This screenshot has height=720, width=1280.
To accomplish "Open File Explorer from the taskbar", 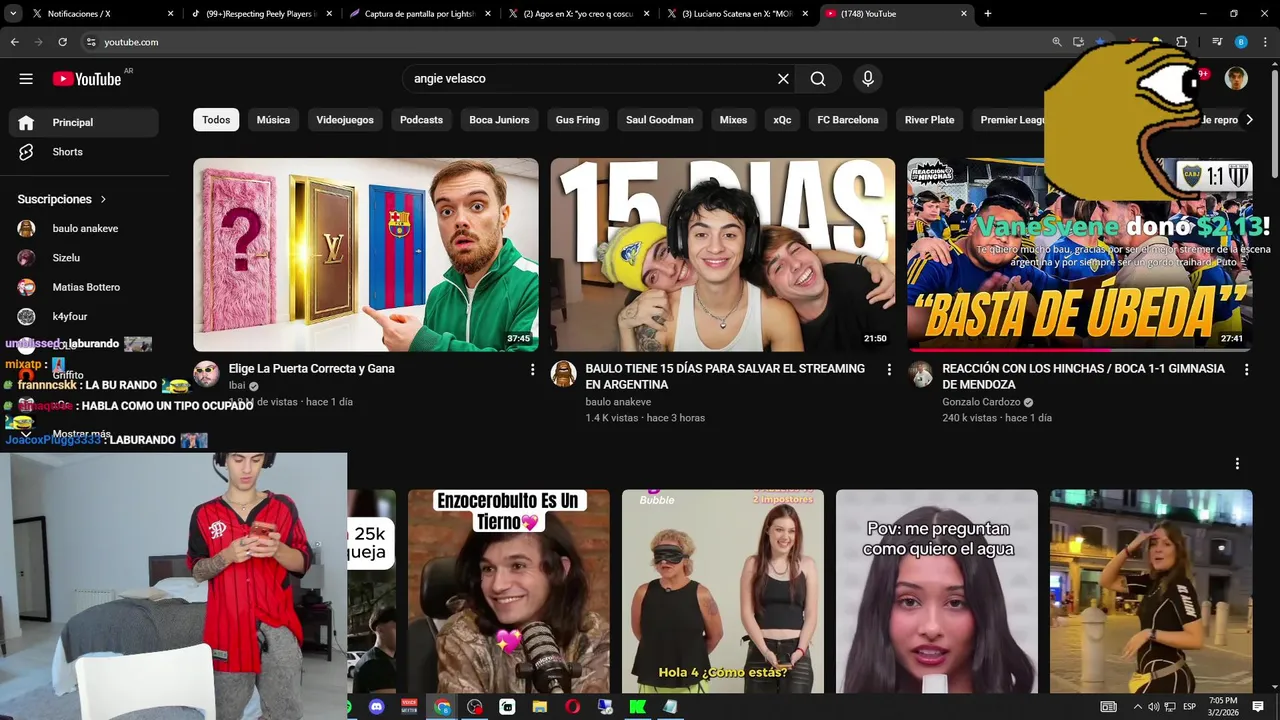I will [540, 707].
